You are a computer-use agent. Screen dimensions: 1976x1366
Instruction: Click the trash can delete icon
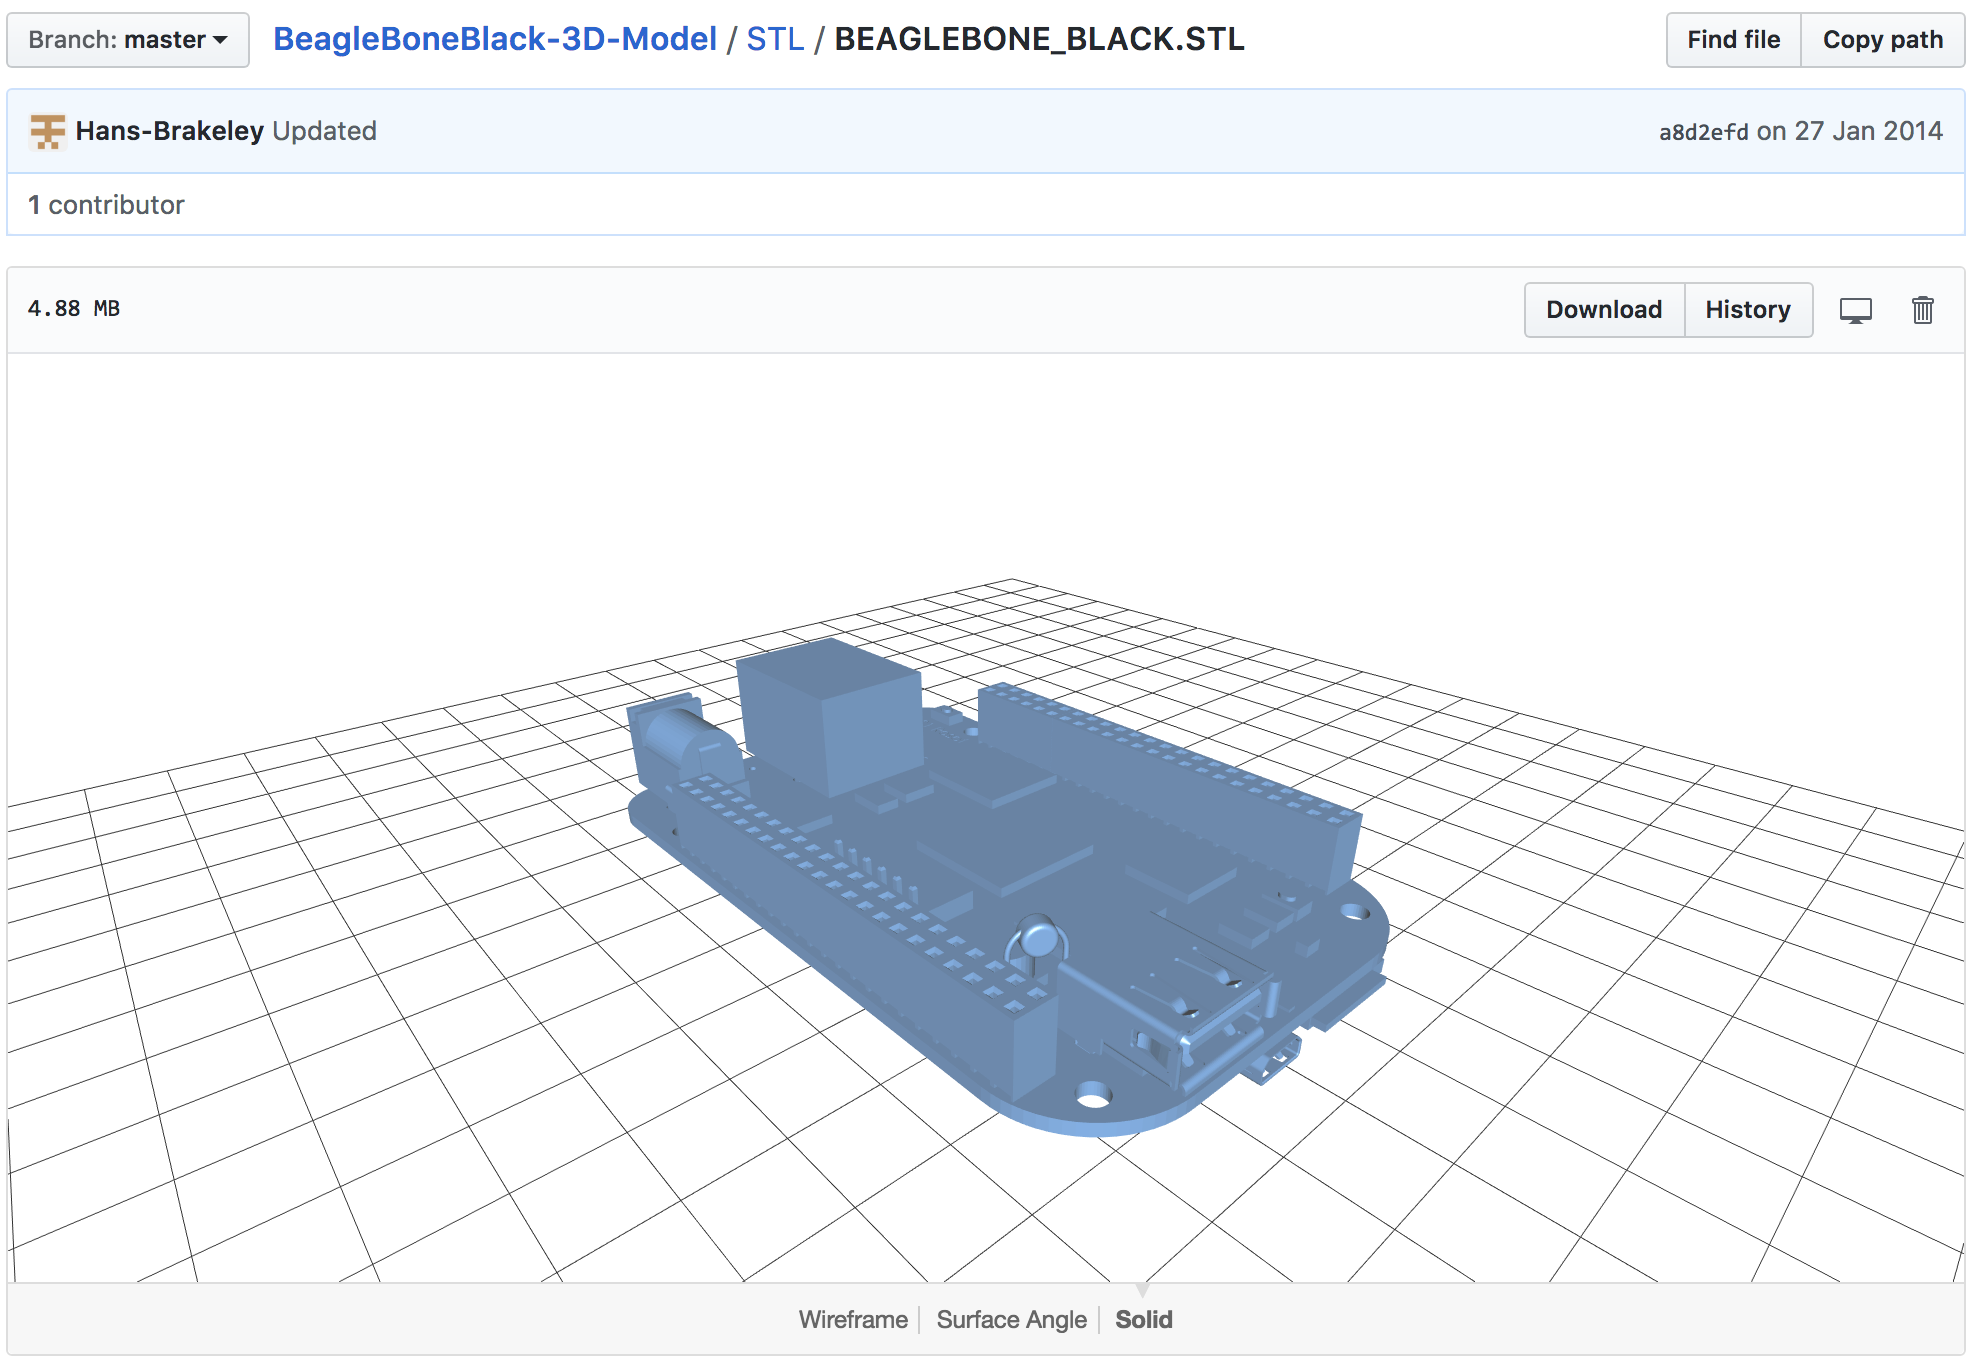[x=1923, y=310]
